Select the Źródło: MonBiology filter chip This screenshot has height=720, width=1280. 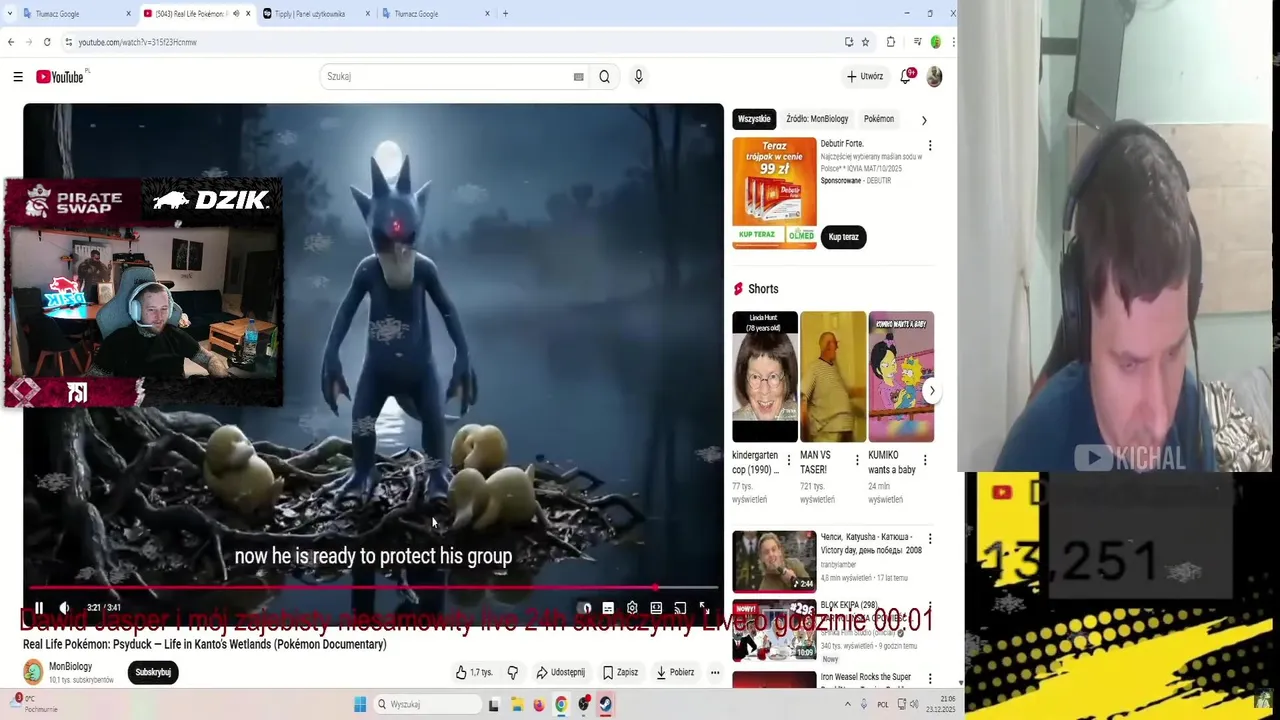pos(817,119)
